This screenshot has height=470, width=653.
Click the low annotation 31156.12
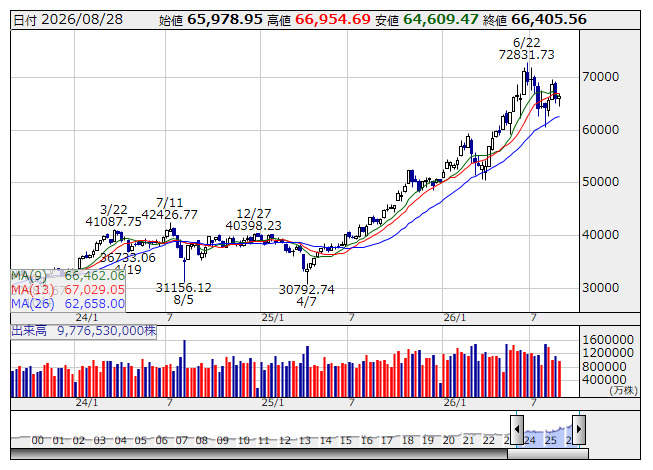184,288
